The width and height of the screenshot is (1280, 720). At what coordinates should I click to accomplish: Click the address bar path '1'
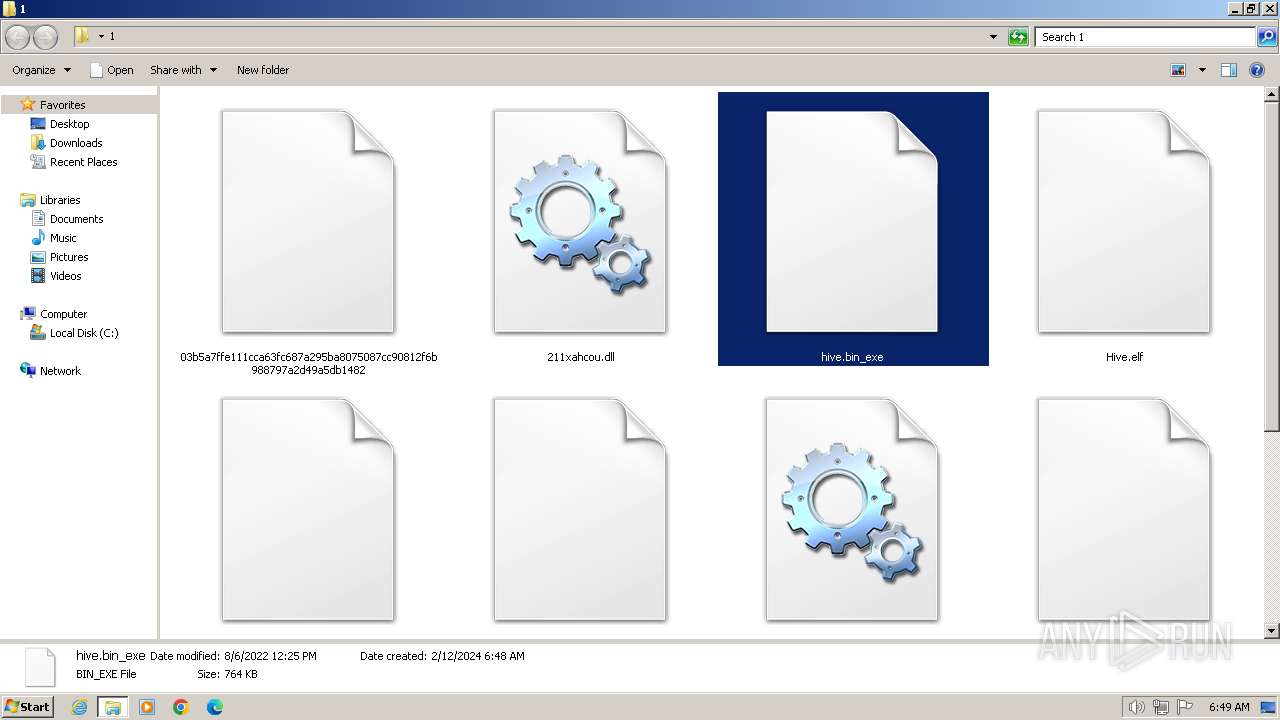click(112, 36)
